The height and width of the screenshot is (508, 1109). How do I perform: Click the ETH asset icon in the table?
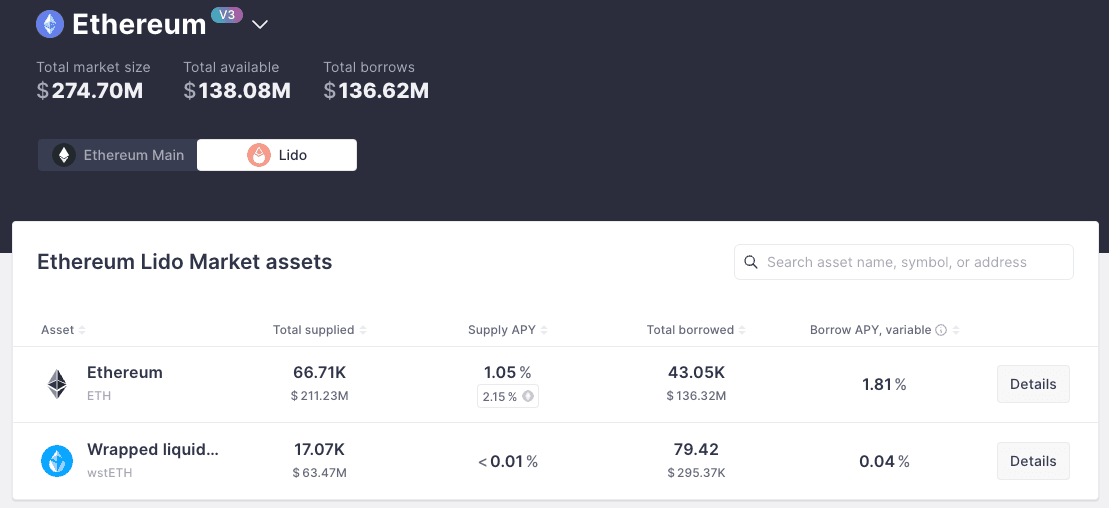57,384
